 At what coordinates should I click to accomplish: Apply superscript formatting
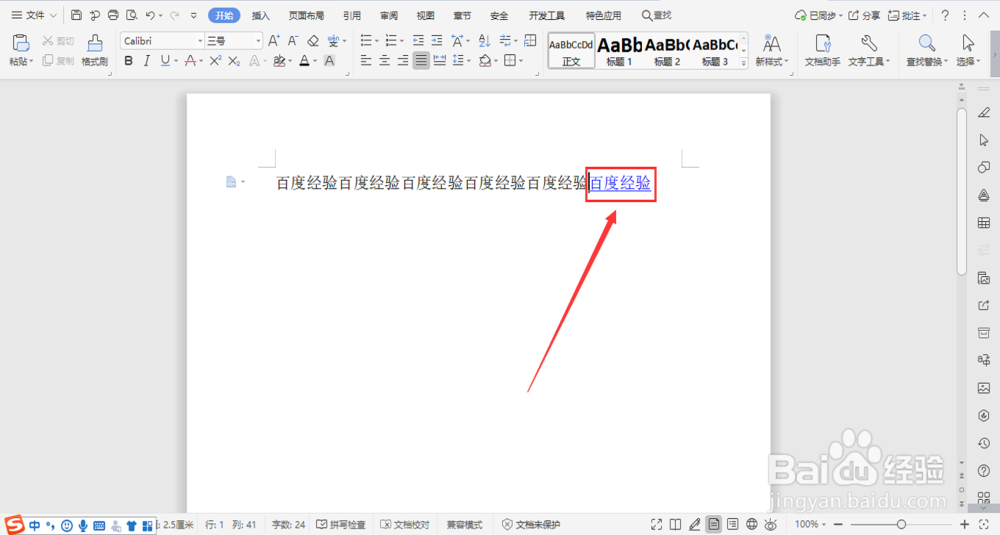216,61
